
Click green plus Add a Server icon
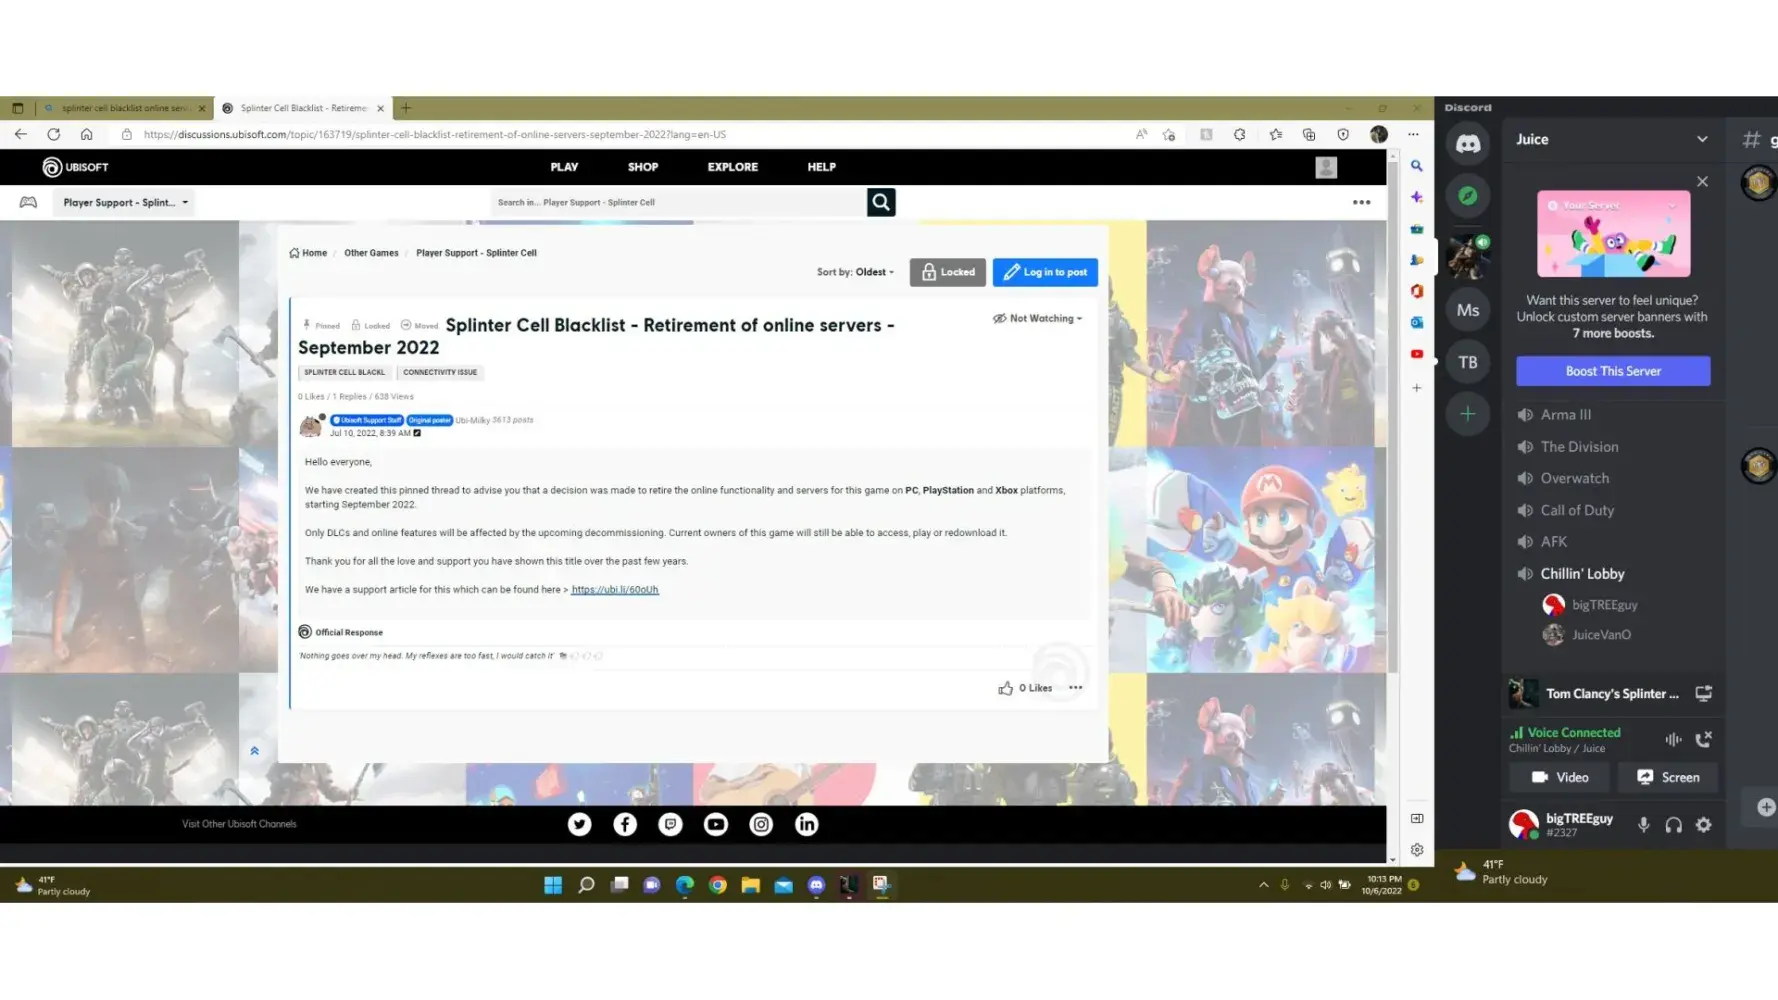click(1467, 414)
